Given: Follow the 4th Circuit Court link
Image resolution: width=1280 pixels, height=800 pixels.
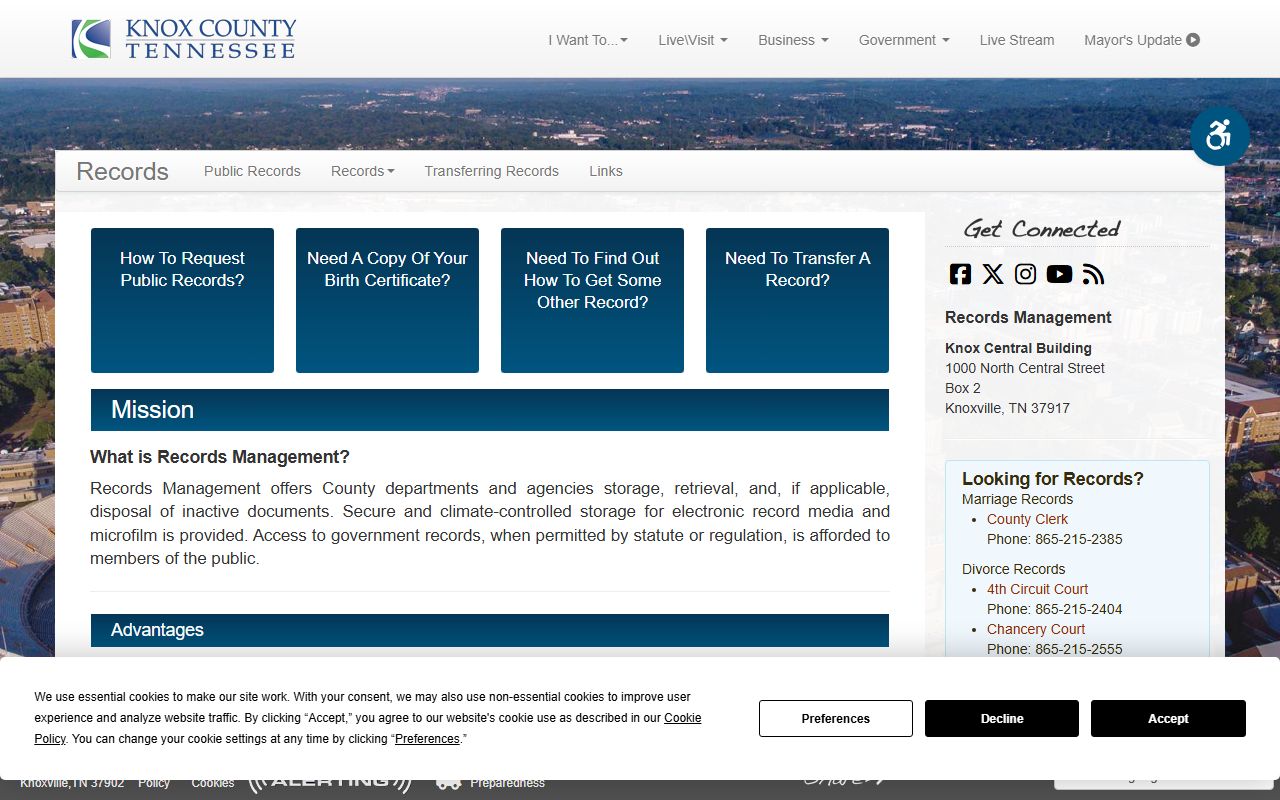Looking at the screenshot, I should click(1037, 589).
